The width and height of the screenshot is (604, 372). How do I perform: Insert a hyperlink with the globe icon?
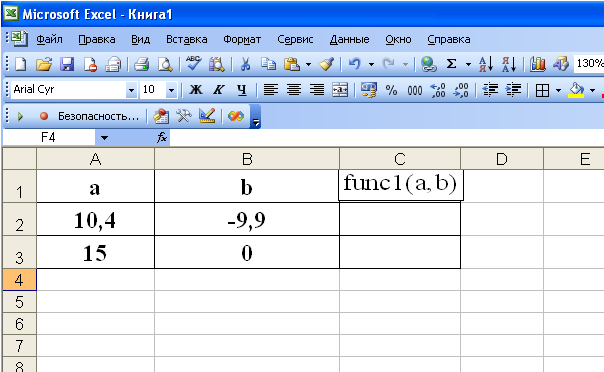[428, 64]
